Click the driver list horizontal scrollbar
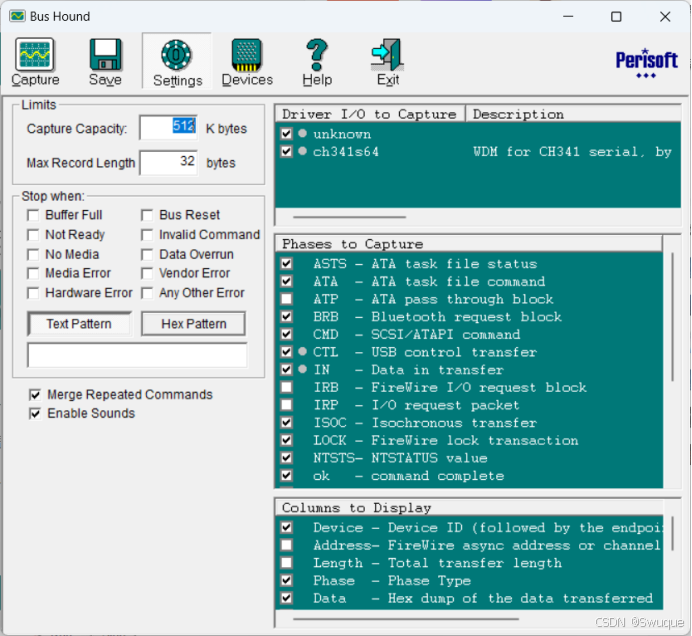The width and height of the screenshot is (692, 636). (349, 217)
